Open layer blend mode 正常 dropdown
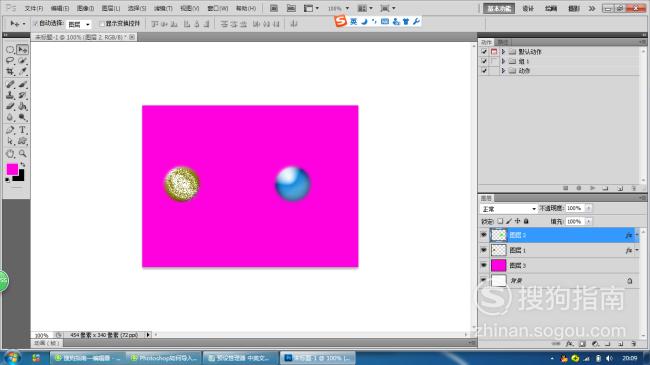The image size is (650, 365). click(x=508, y=209)
